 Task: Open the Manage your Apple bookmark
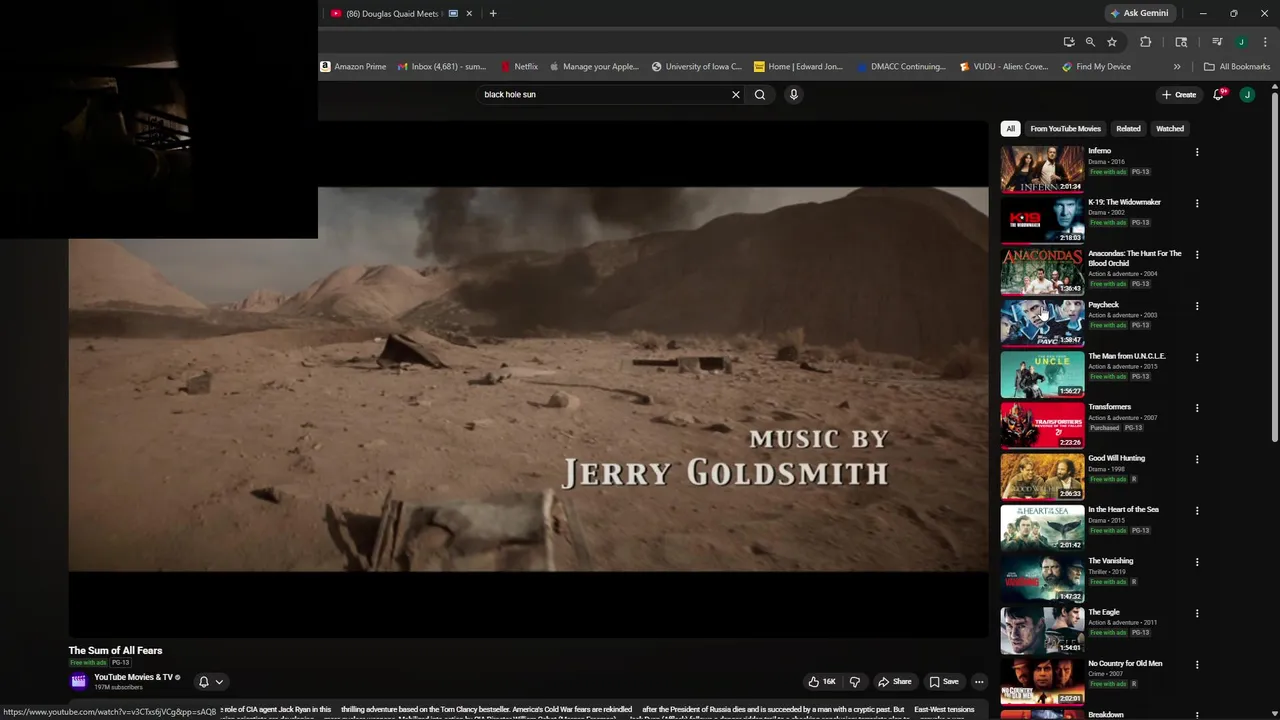pos(594,67)
